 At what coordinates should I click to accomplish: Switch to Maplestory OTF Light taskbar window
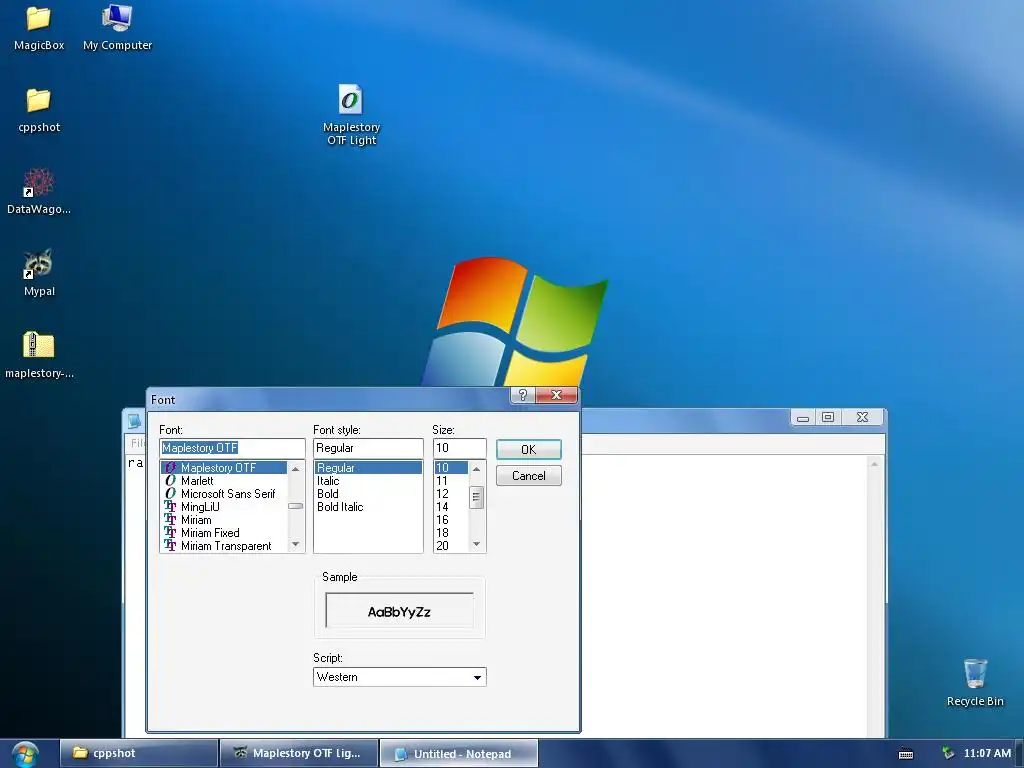pos(299,753)
